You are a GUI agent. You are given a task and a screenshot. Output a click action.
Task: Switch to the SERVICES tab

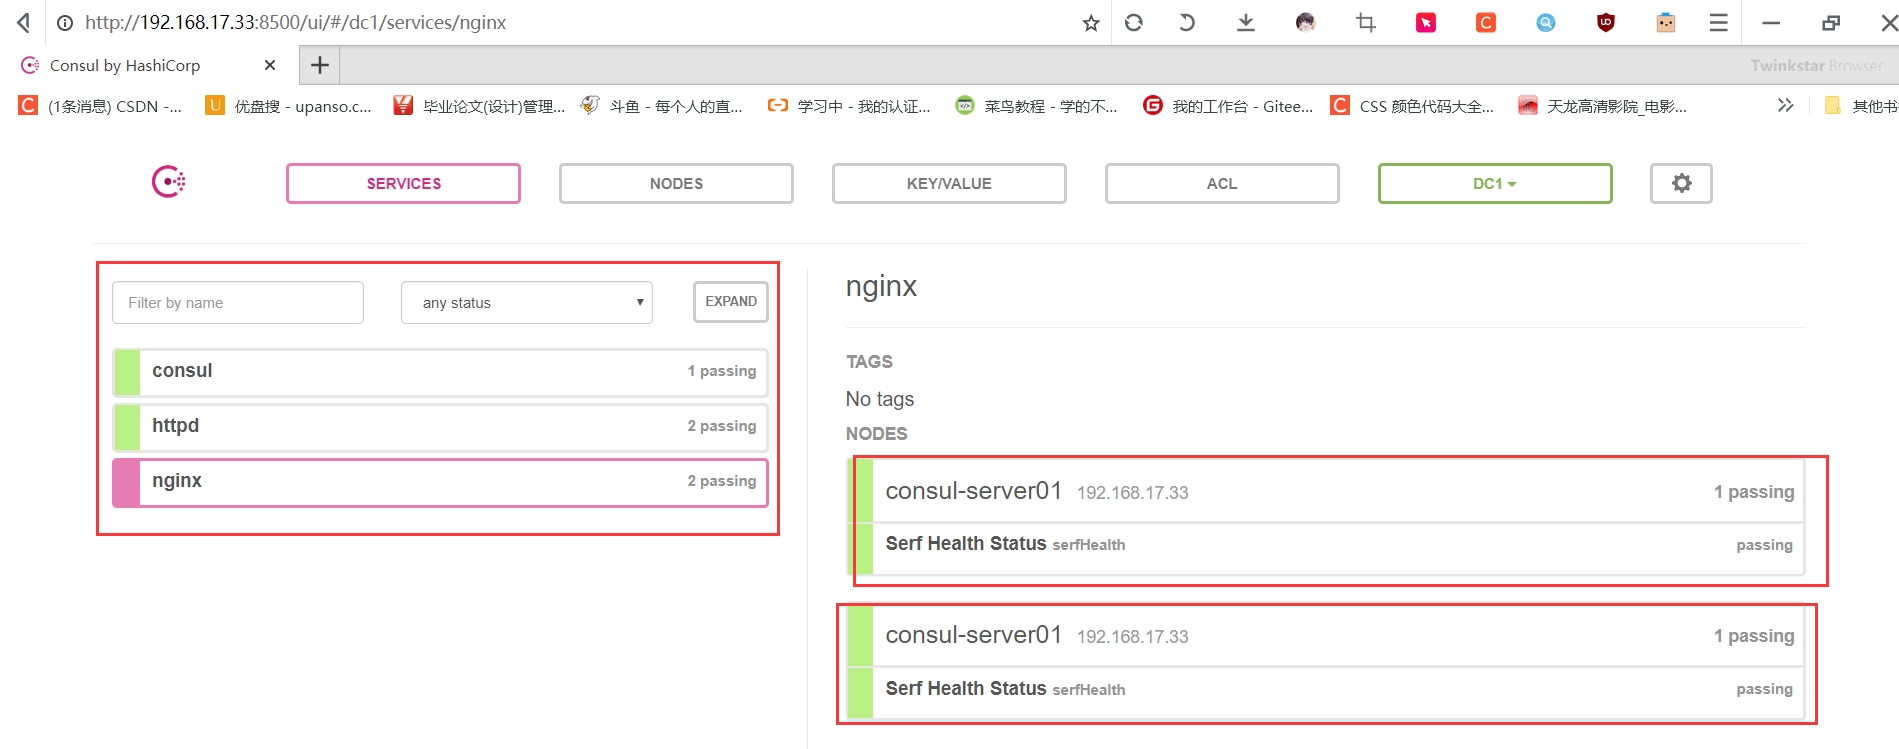point(403,183)
